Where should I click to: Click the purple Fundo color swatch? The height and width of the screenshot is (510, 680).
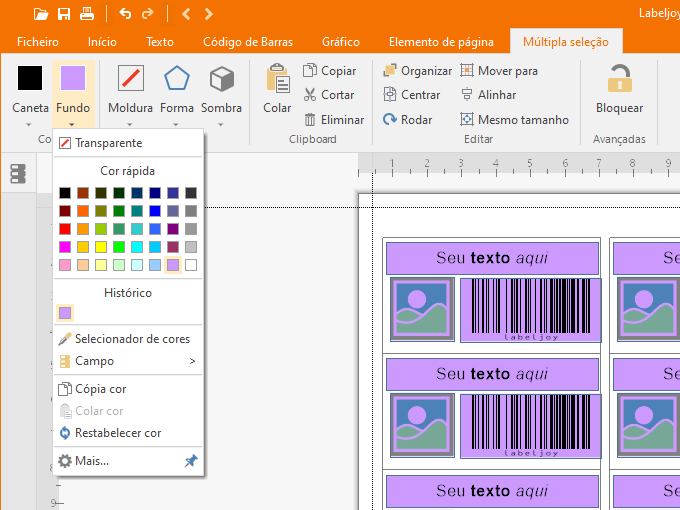[x=73, y=78]
